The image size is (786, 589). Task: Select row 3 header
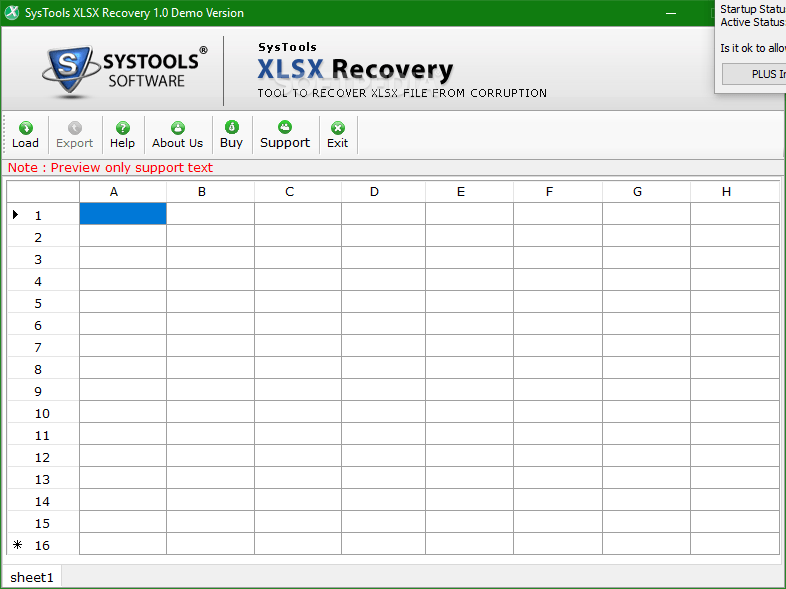tap(43, 258)
